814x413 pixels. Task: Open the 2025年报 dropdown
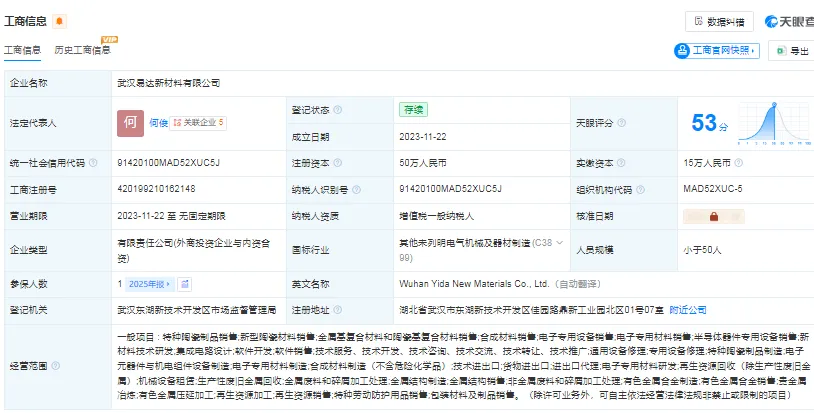click(x=150, y=284)
